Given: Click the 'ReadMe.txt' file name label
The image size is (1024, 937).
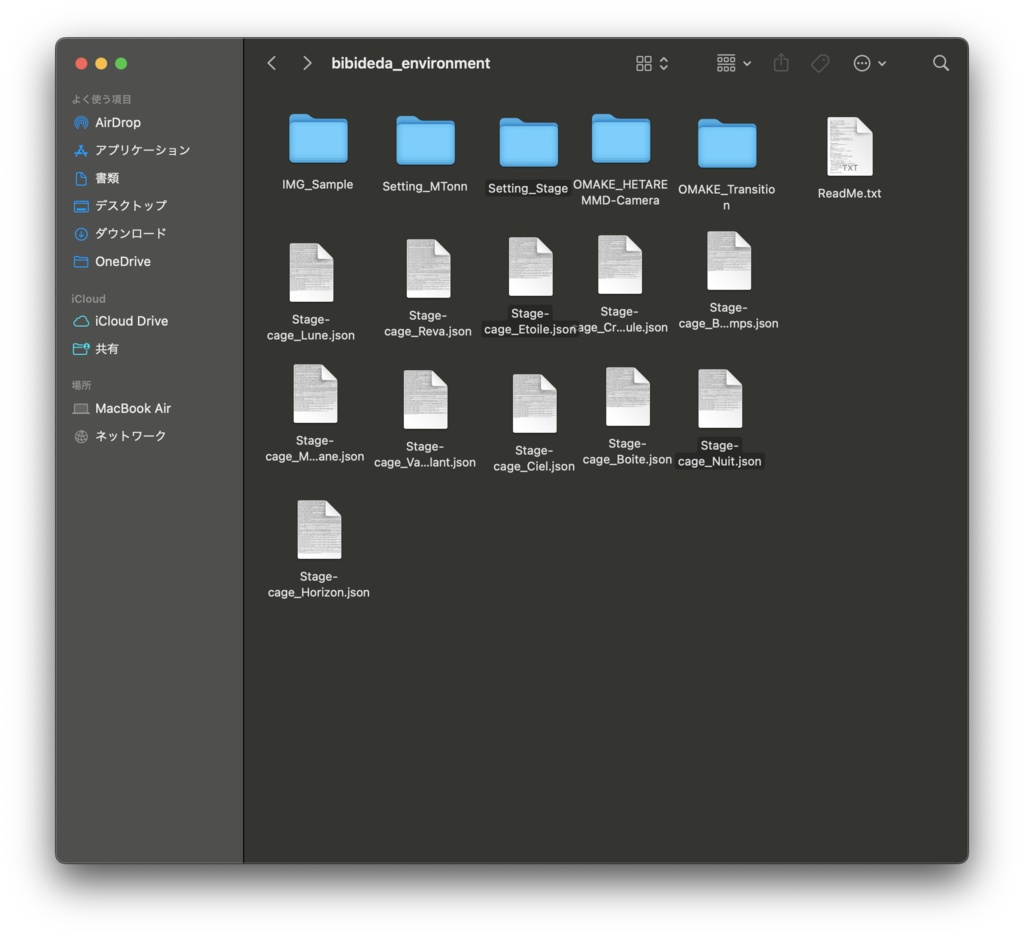Looking at the screenshot, I should click(850, 194).
